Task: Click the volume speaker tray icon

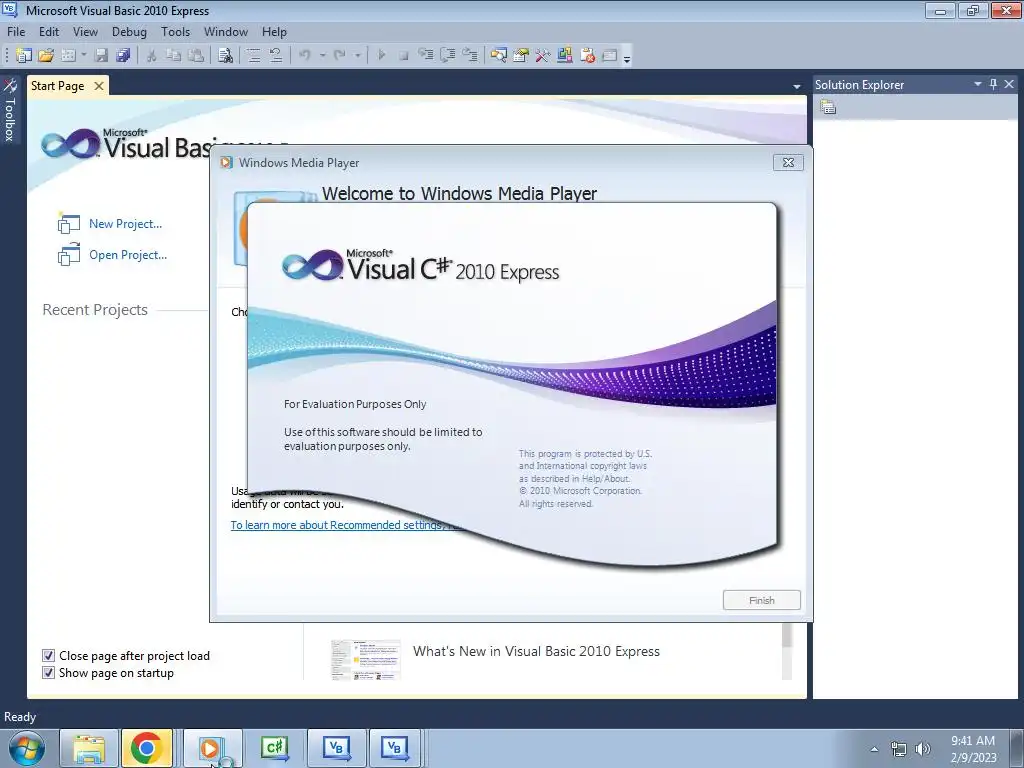Action: (923, 749)
